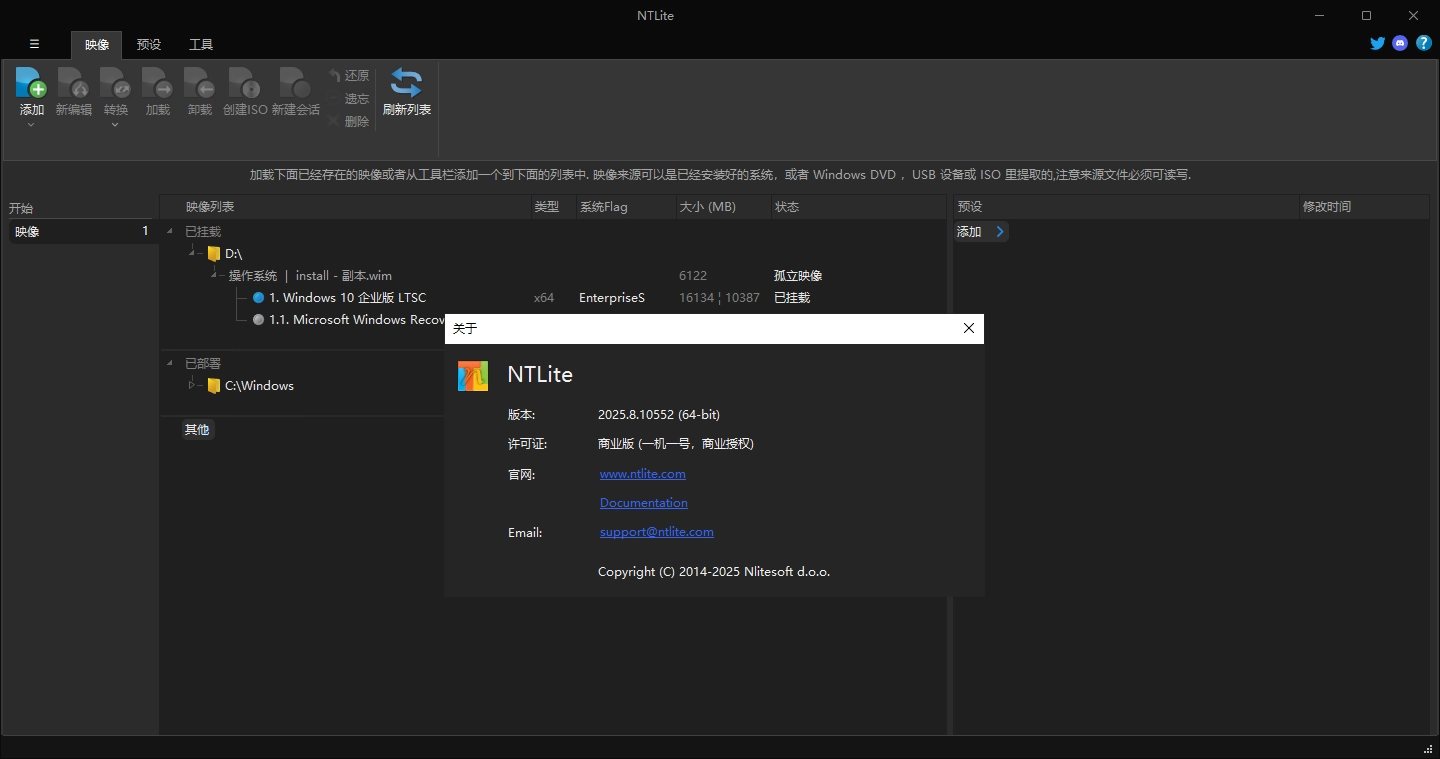The width and height of the screenshot is (1440, 759).
Task: Switch to the 工具 tab
Action: pyautogui.click(x=200, y=44)
